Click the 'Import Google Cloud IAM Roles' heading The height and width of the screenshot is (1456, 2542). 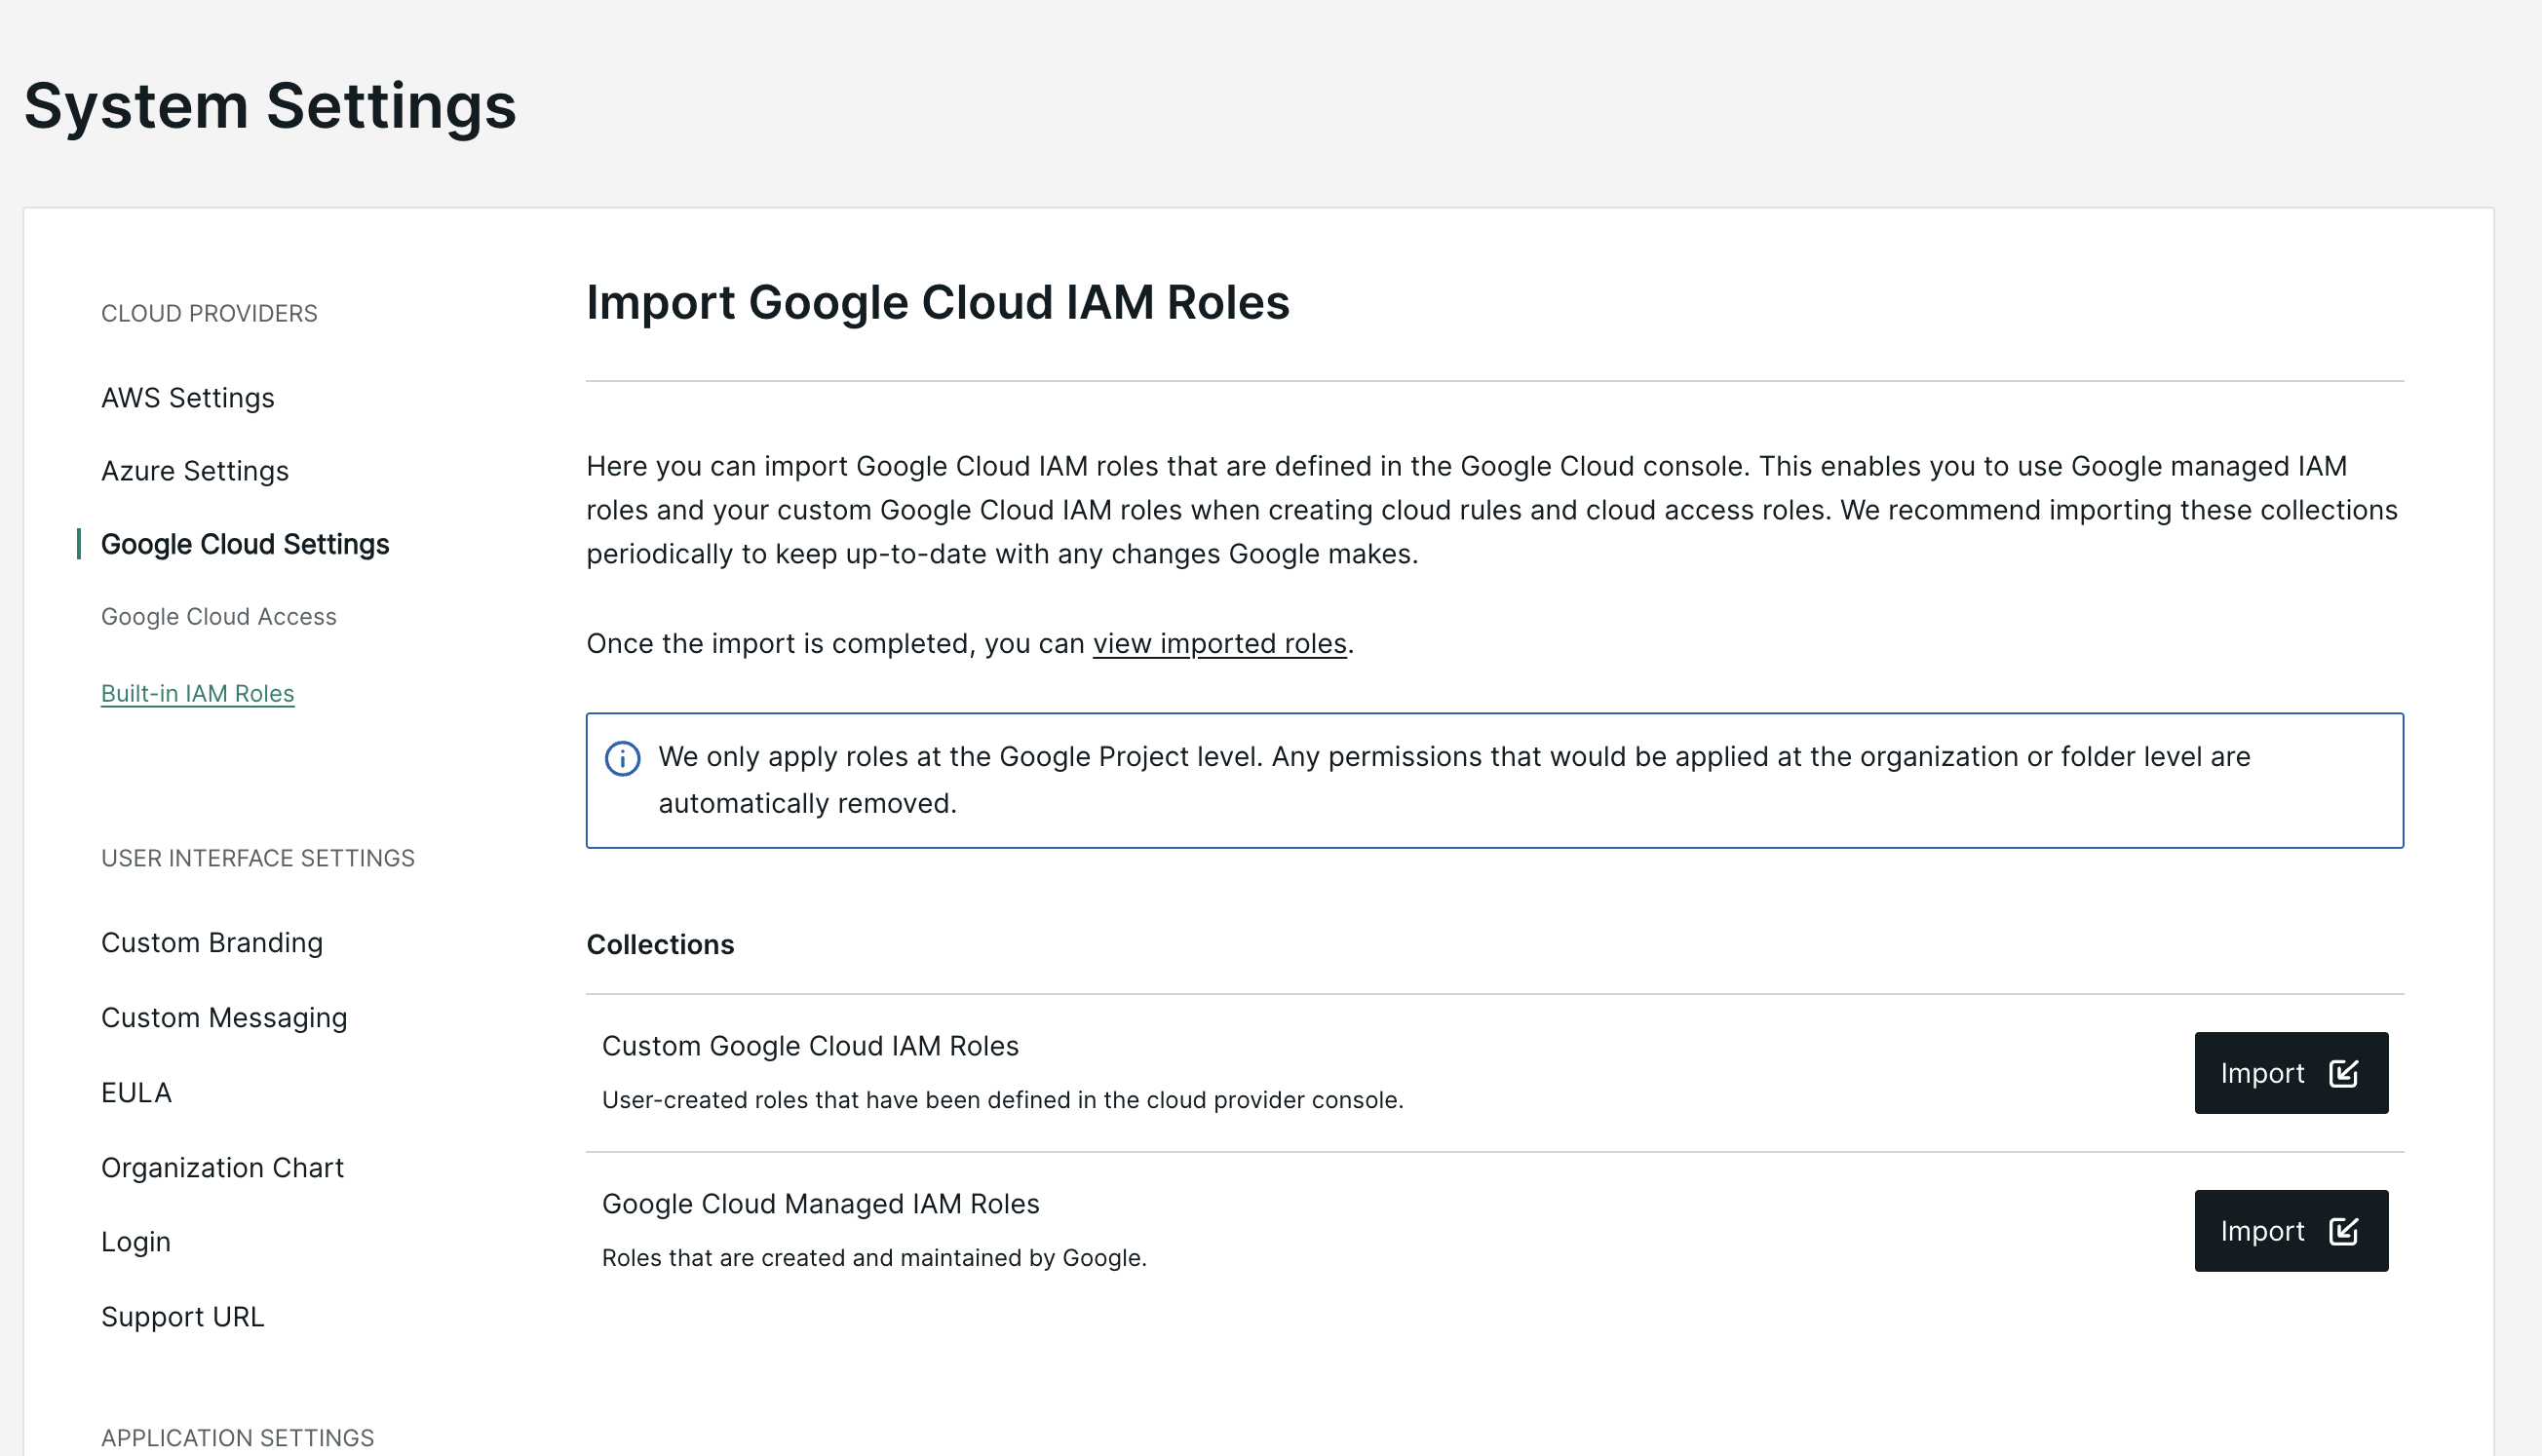(x=938, y=302)
